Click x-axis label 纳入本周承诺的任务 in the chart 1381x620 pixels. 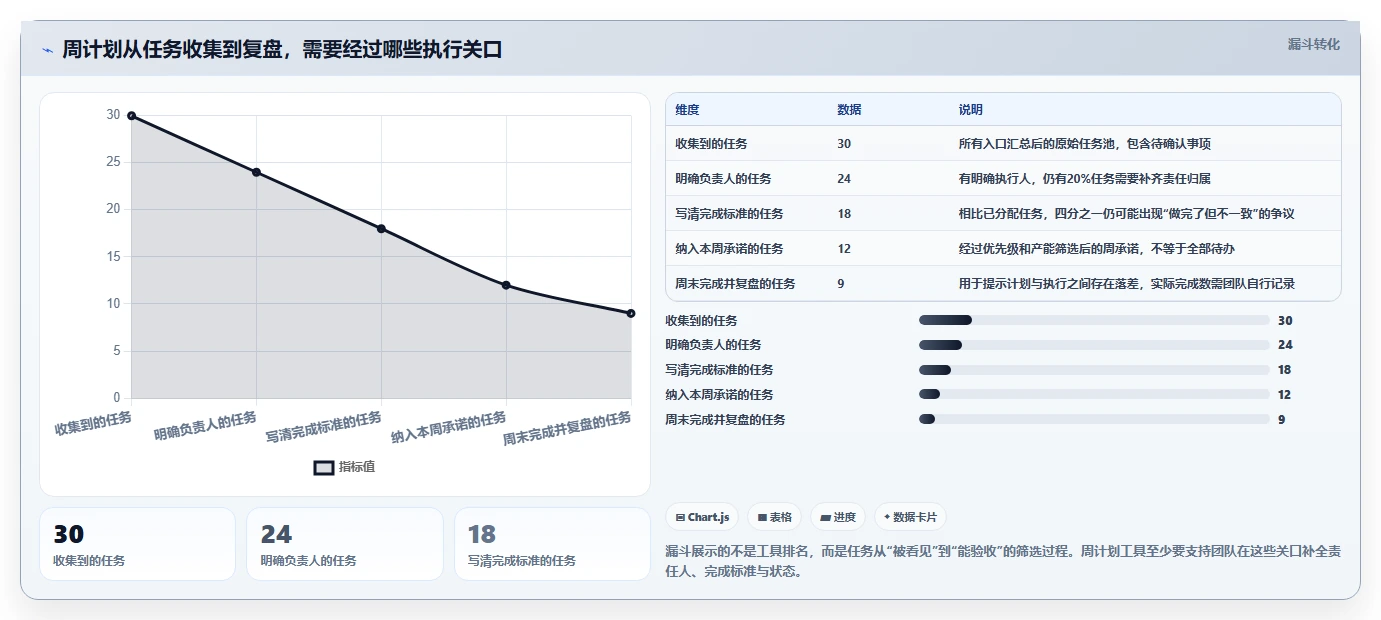[x=449, y=427]
